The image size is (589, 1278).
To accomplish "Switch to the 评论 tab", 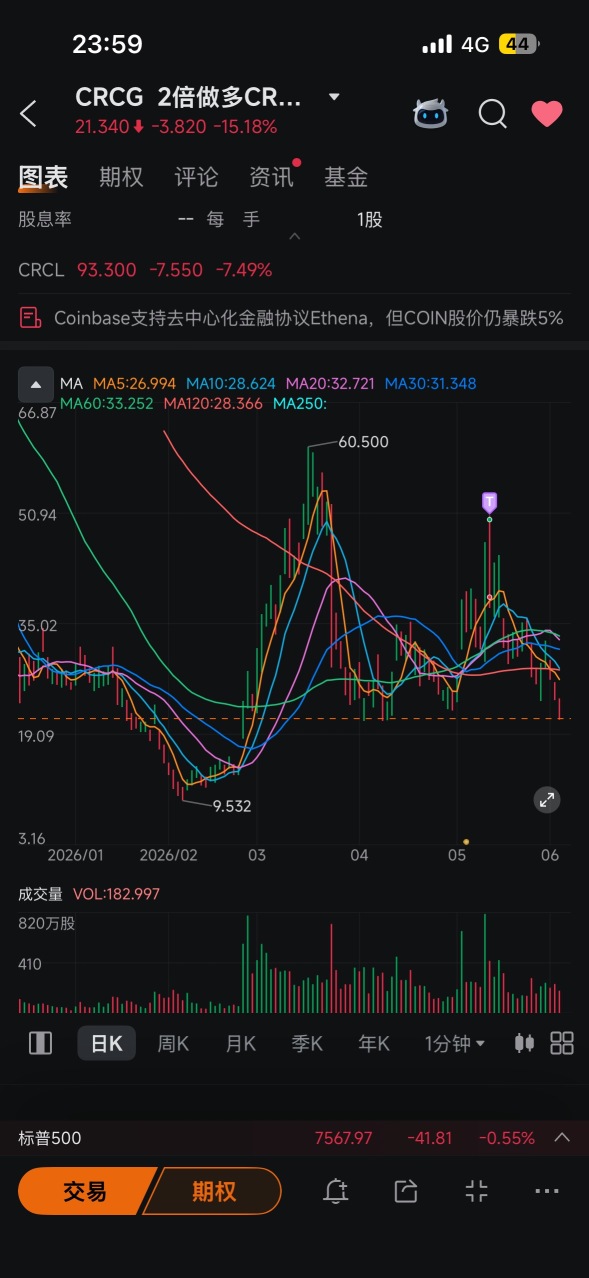I will coord(196,177).
